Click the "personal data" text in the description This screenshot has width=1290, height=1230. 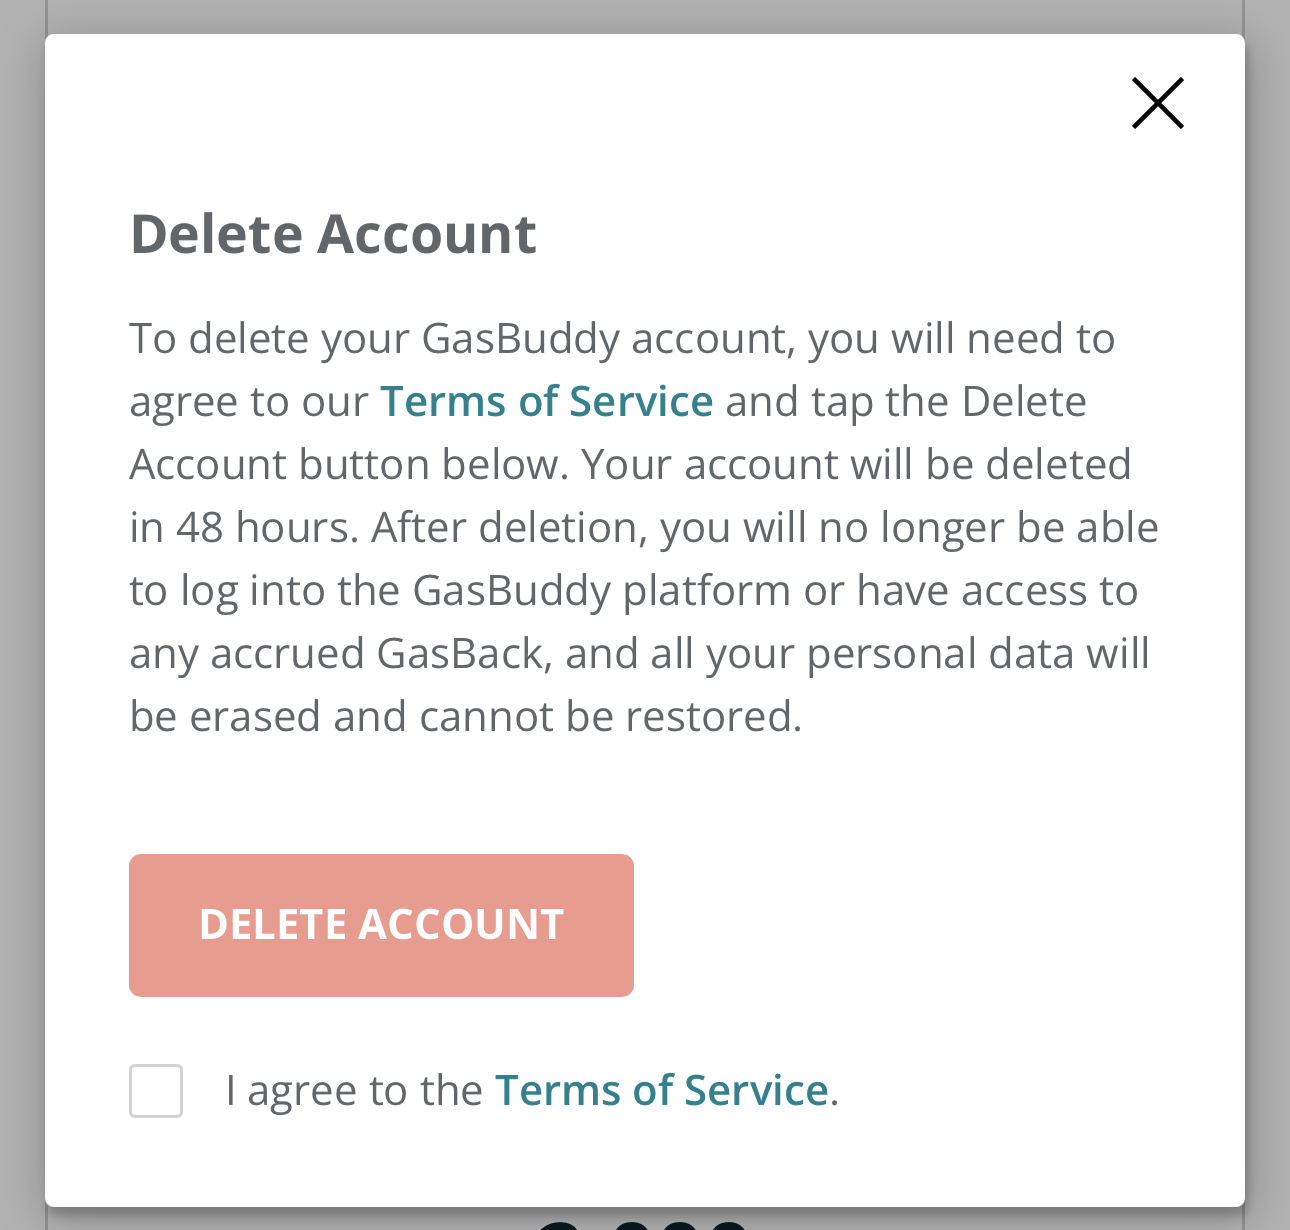pyautogui.click(x=891, y=654)
